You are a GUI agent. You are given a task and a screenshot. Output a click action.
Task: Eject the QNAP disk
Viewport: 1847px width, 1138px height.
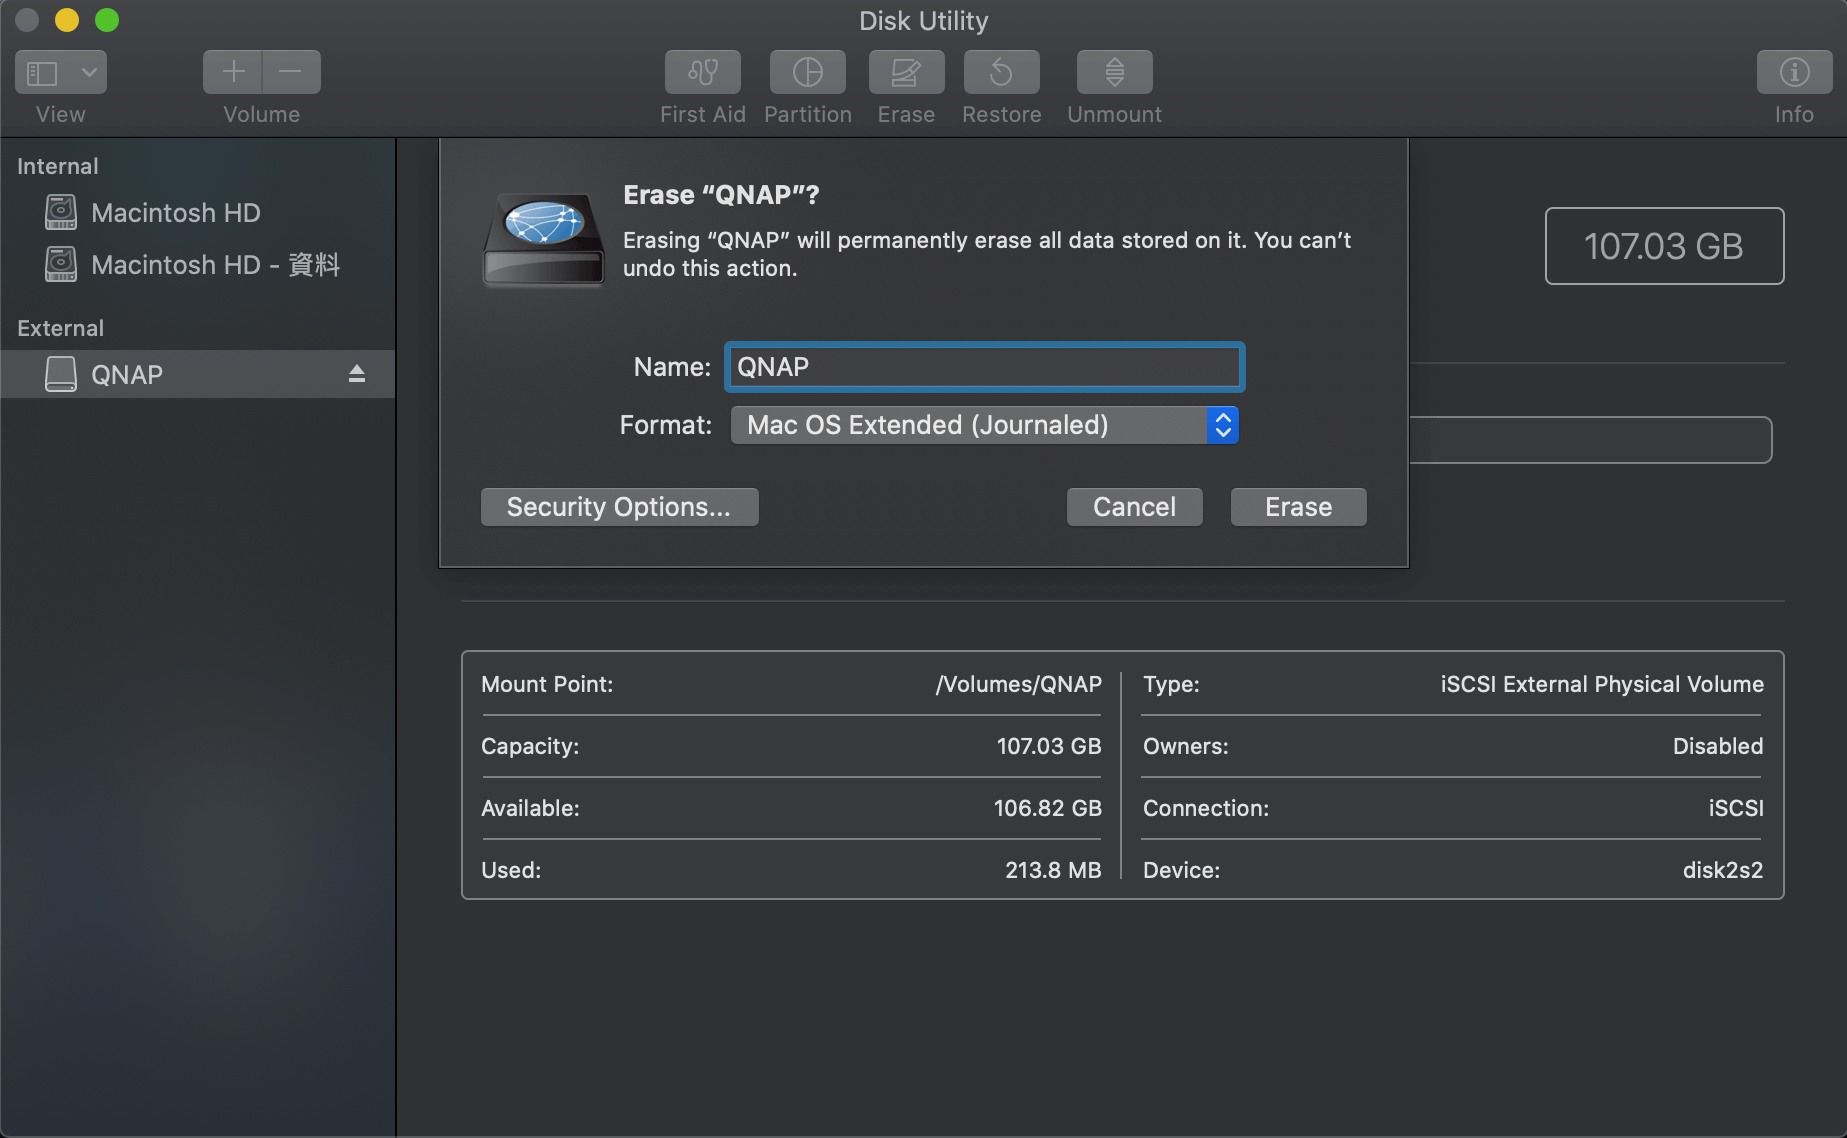[x=357, y=374]
